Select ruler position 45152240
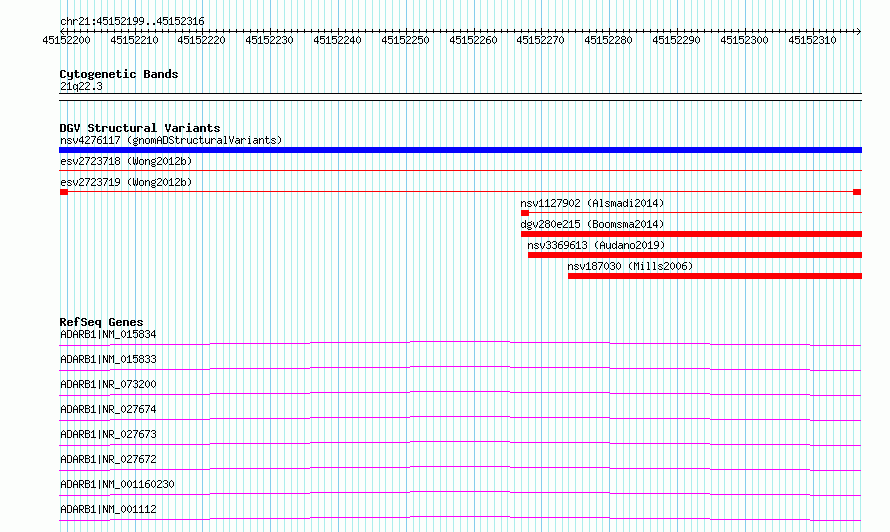The image size is (890, 532). tap(338, 40)
